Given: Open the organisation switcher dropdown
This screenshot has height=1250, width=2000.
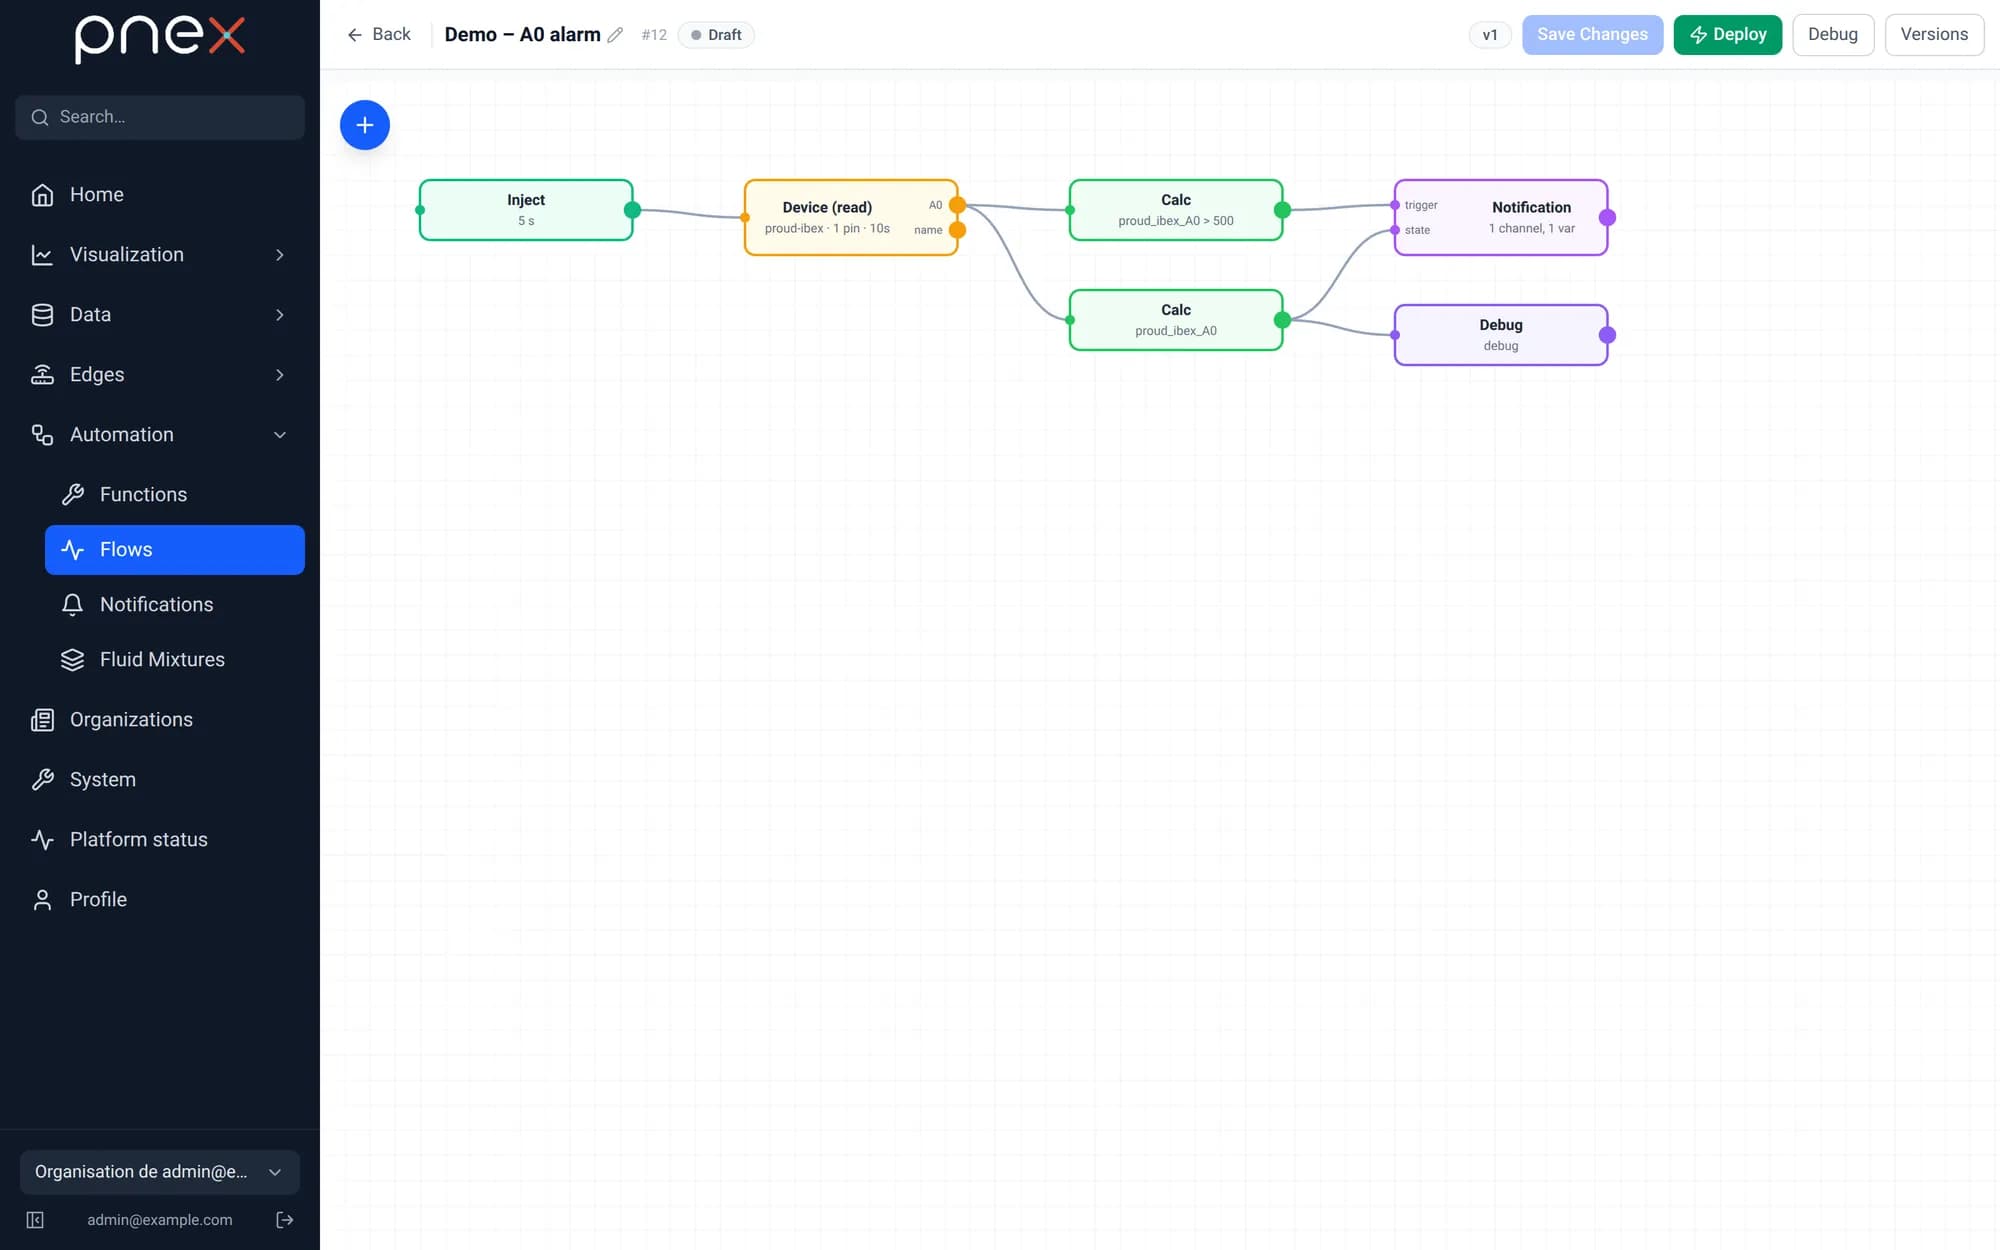Looking at the screenshot, I should click(160, 1172).
